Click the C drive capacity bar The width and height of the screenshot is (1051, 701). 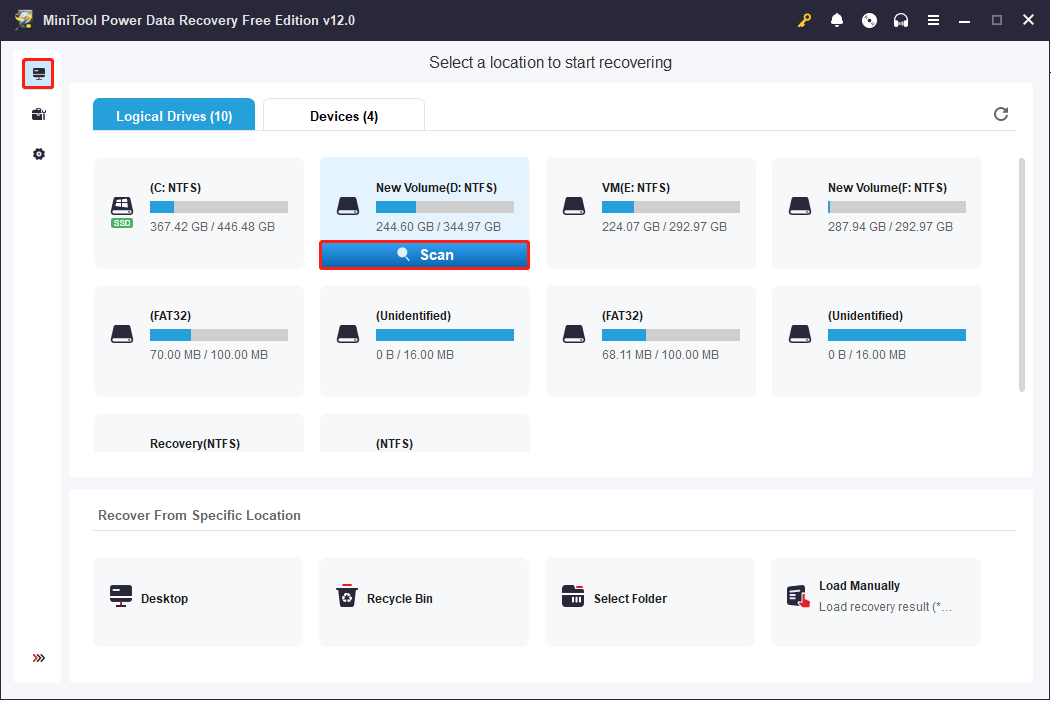pos(219,206)
